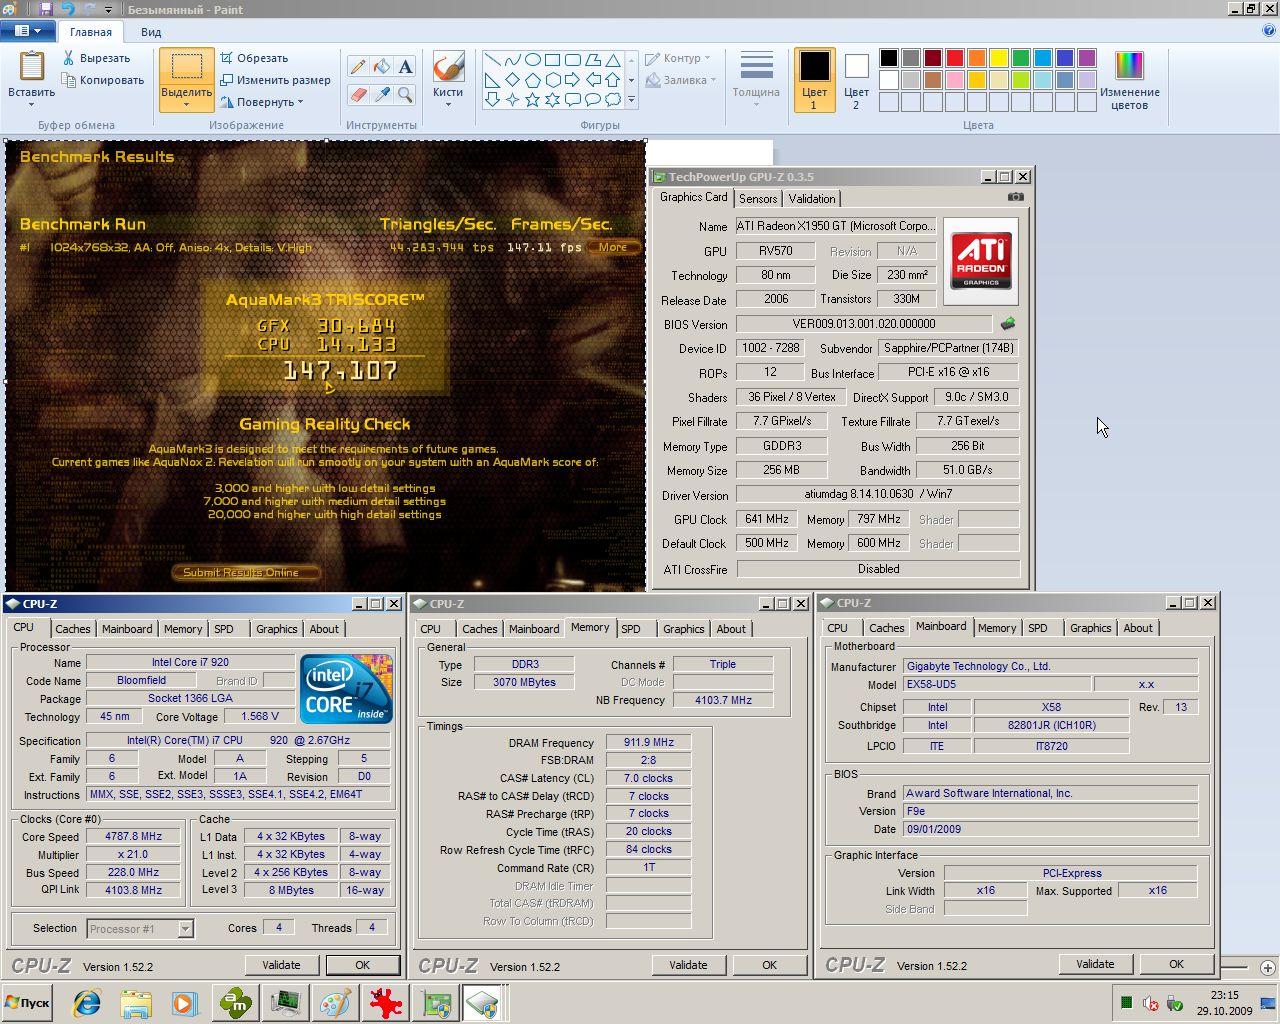Screen dimensions: 1280x1024
Task: Choose the oval shape in shapes gallery
Action: [x=532, y=60]
